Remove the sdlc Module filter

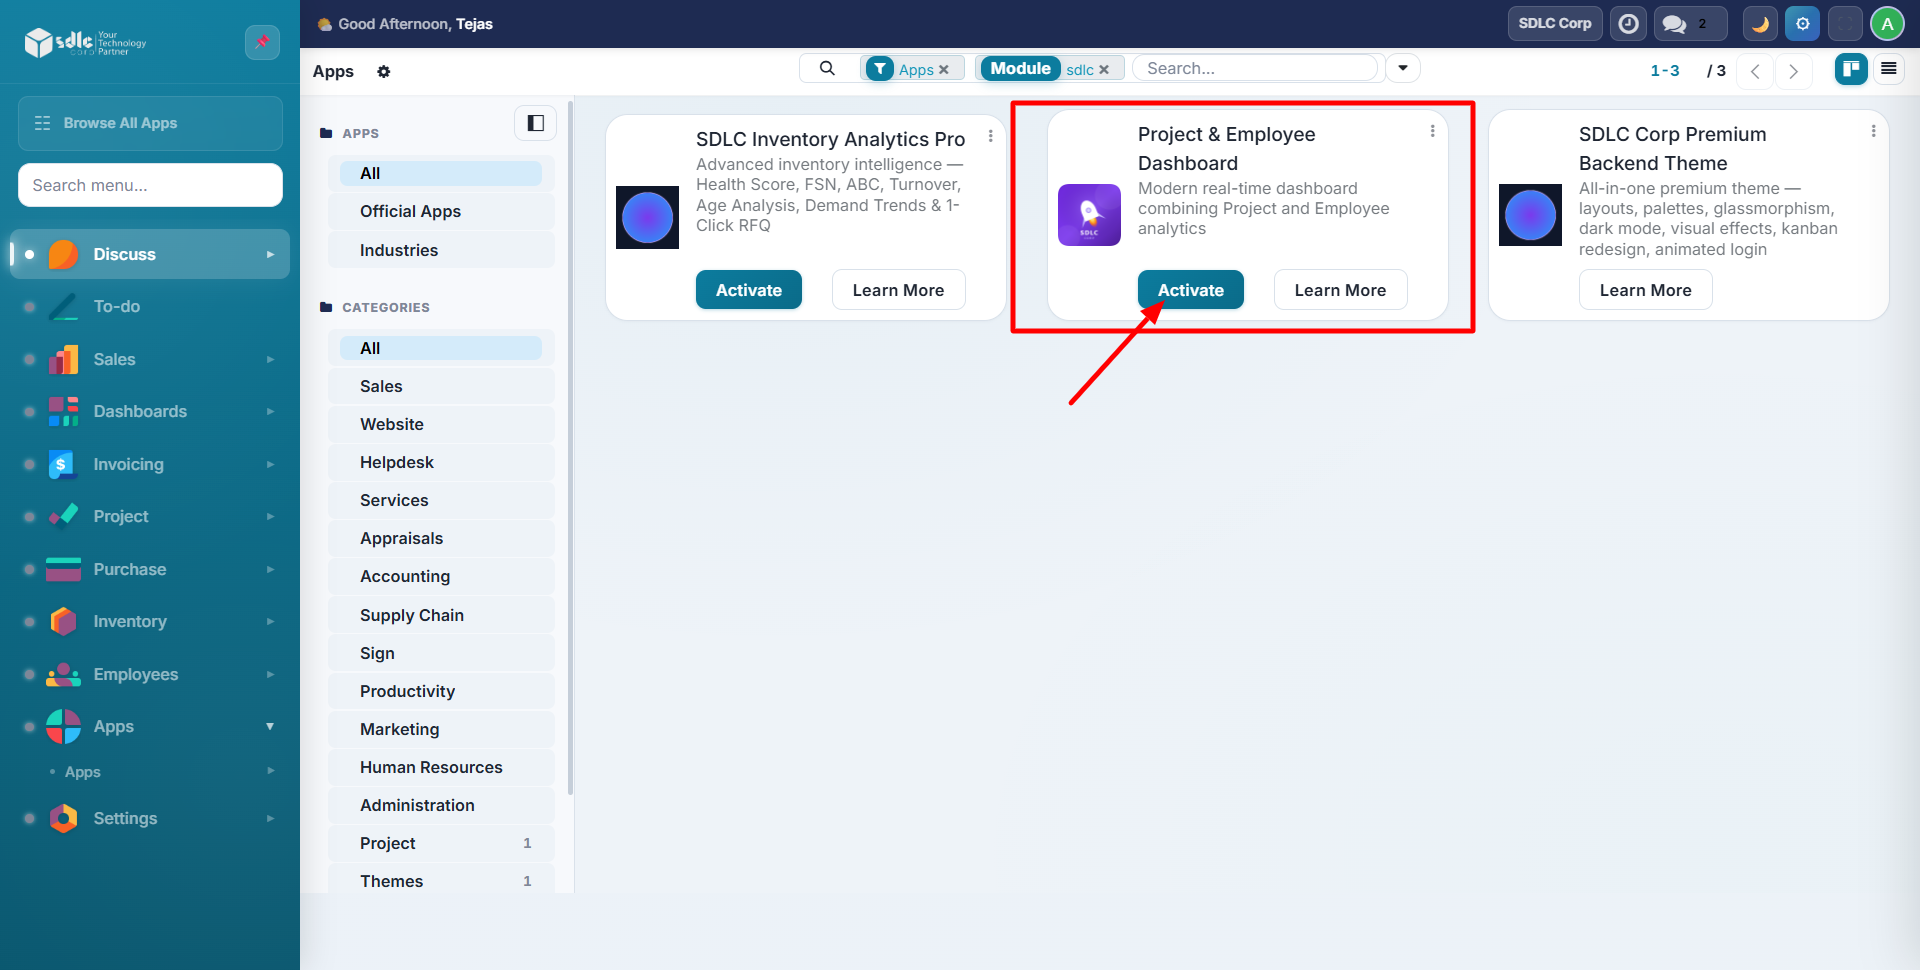coord(1104,70)
